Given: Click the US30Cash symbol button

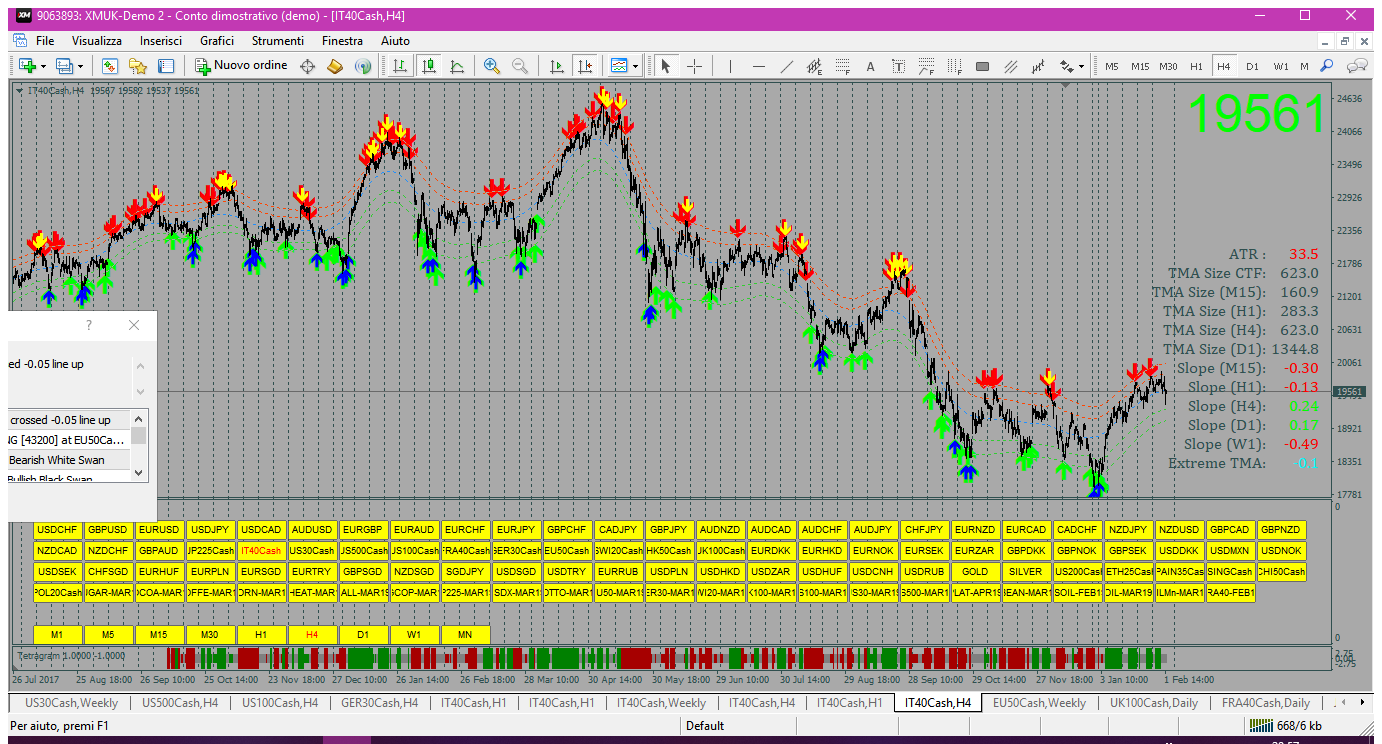Looking at the screenshot, I should pos(313,551).
